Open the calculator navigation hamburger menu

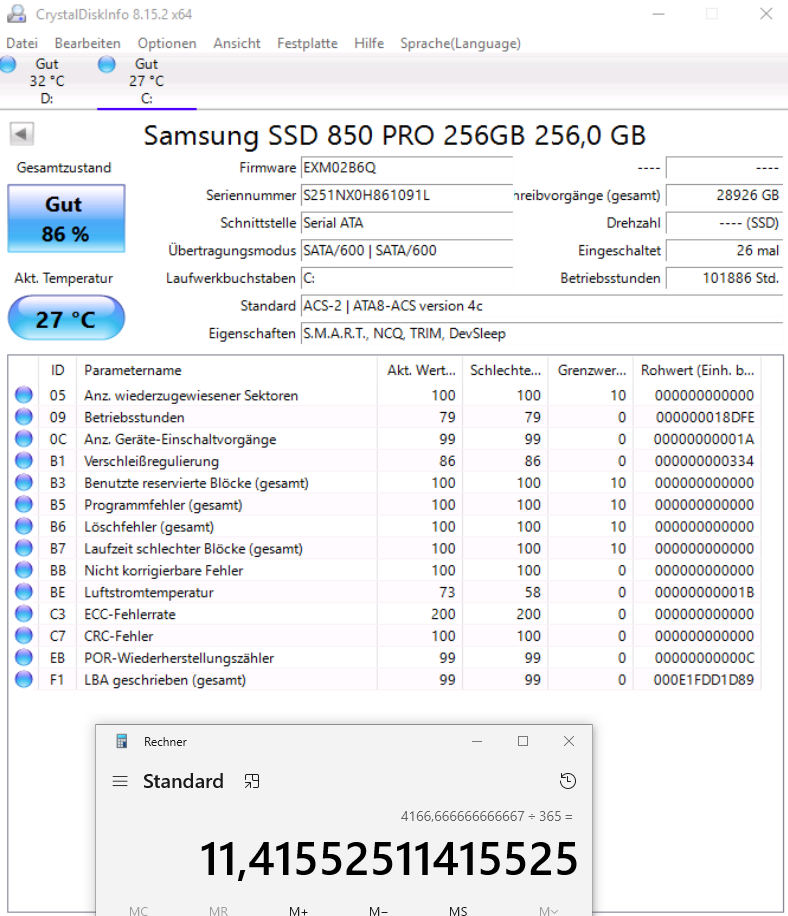pos(120,781)
